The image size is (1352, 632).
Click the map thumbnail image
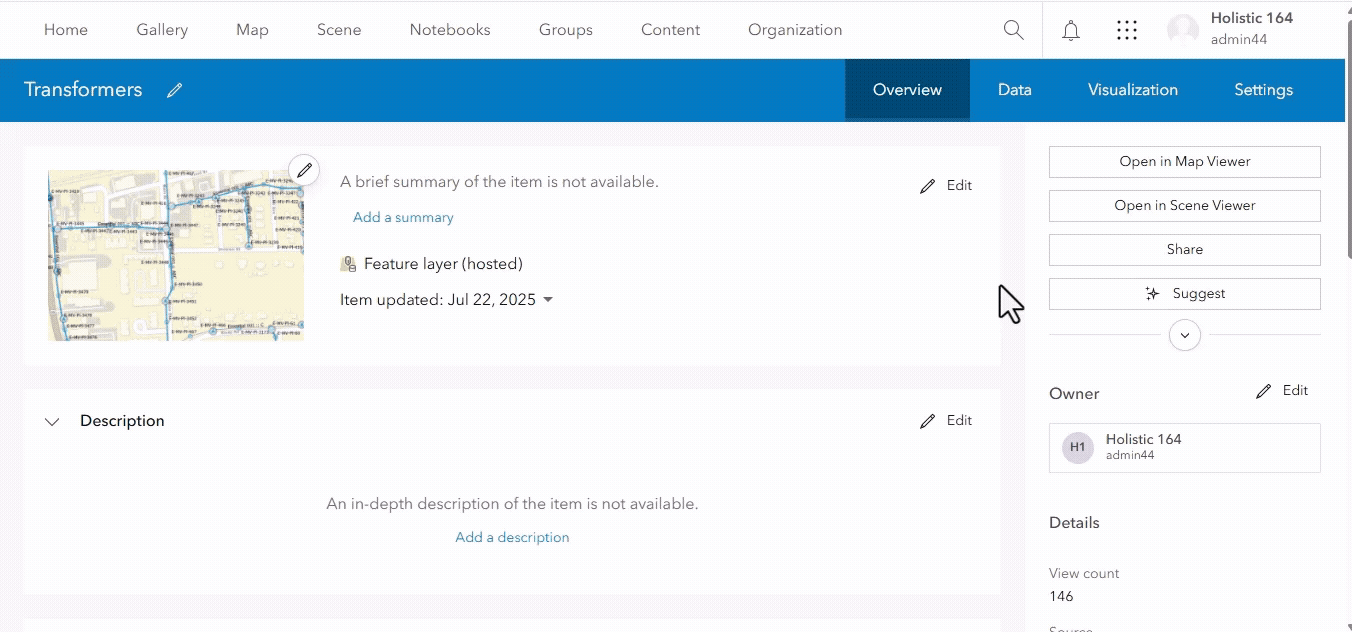click(x=175, y=255)
